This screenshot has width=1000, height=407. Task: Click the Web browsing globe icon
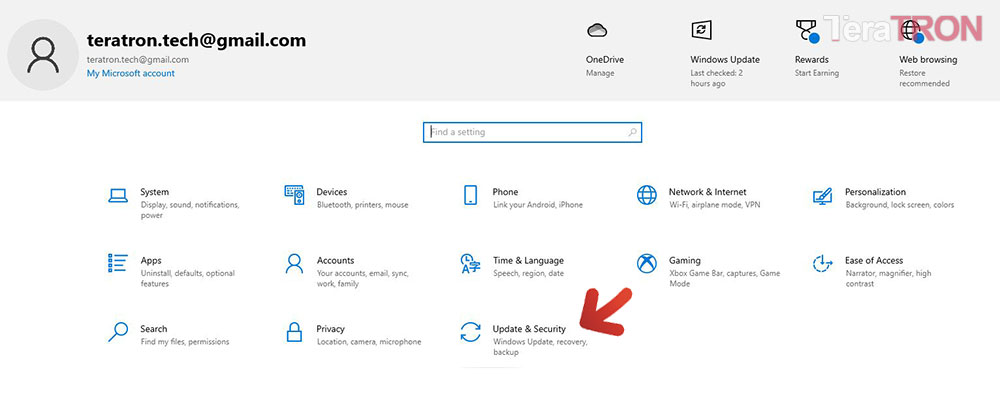pyautogui.click(x=911, y=31)
